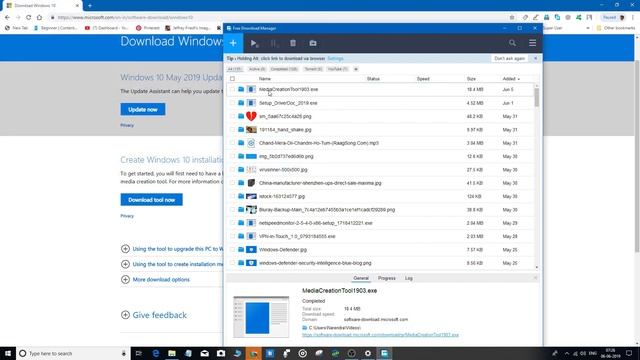Image resolution: width=640 pixels, height=360 pixels.
Task: Select the All downloads filter tab
Action: pyautogui.click(x=235, y=69)
